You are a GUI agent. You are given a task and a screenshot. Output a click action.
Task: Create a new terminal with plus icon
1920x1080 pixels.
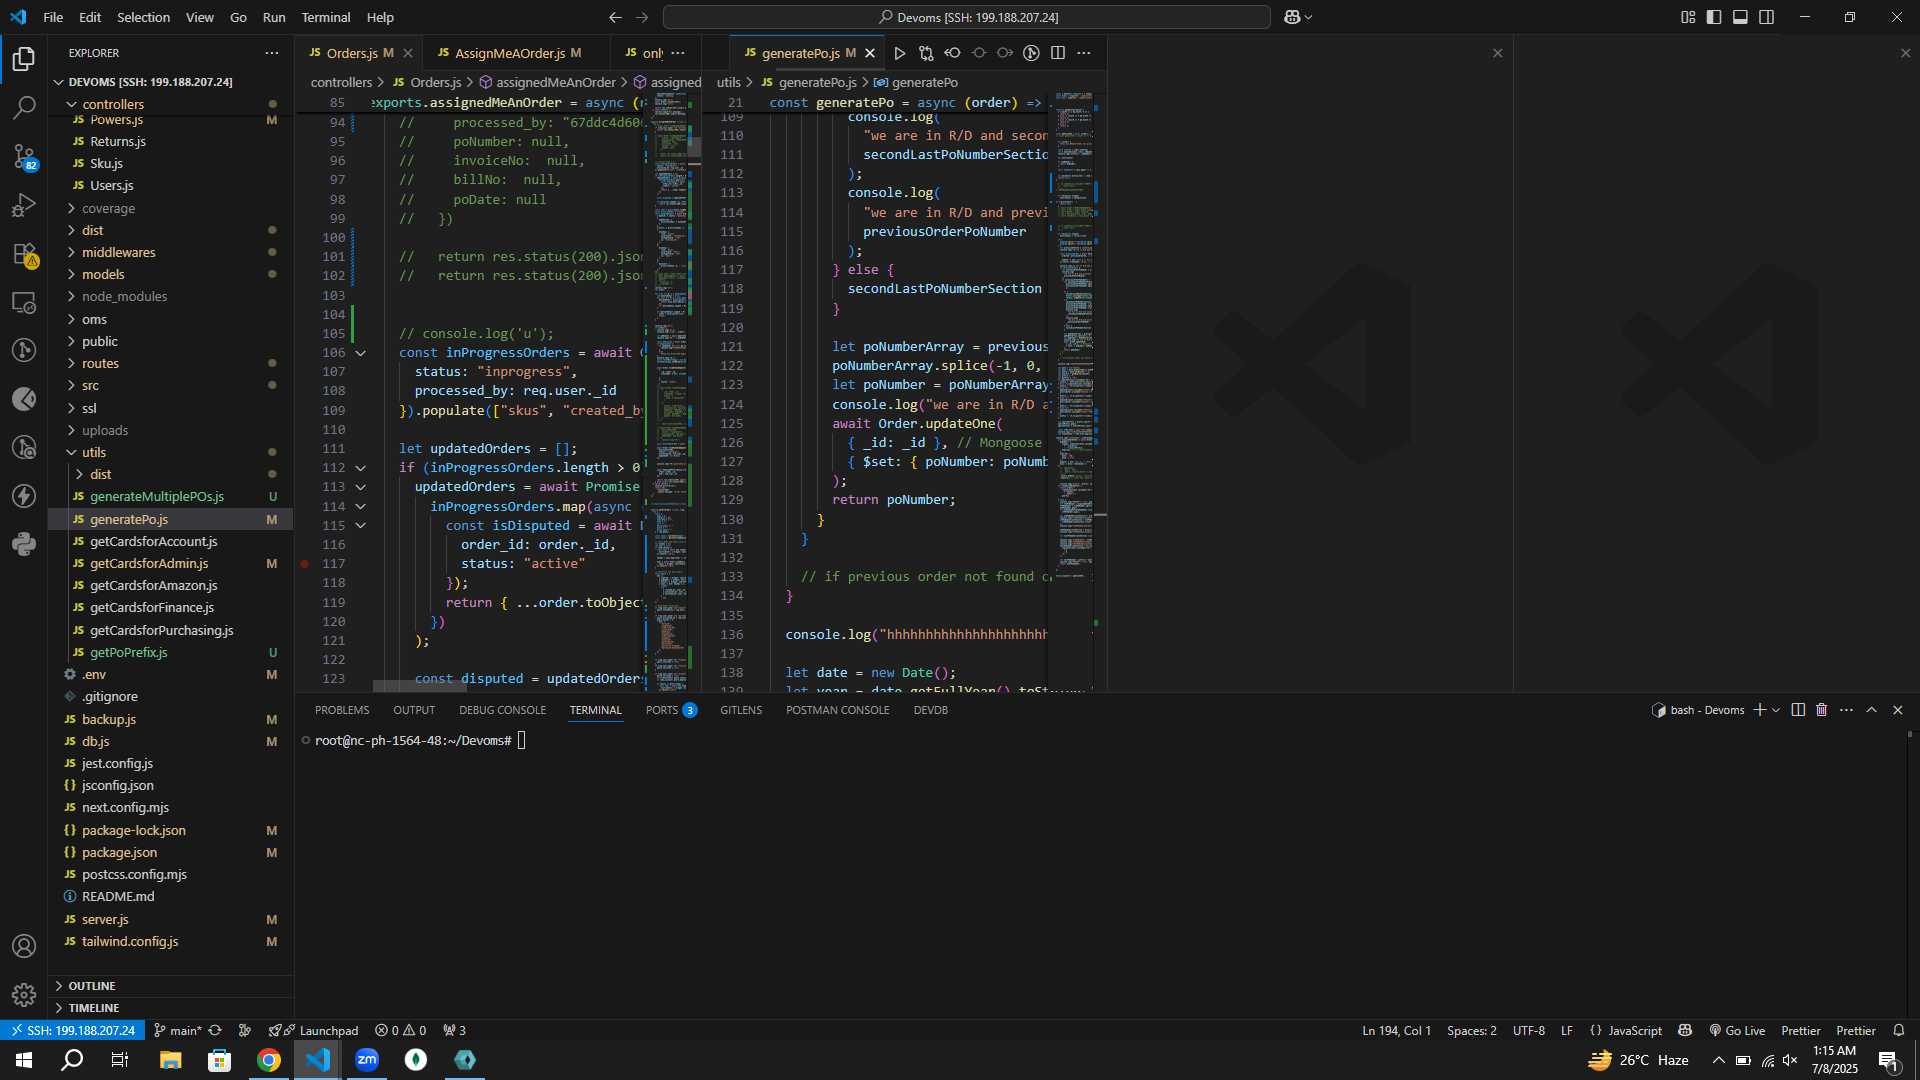click(1759, 710)
